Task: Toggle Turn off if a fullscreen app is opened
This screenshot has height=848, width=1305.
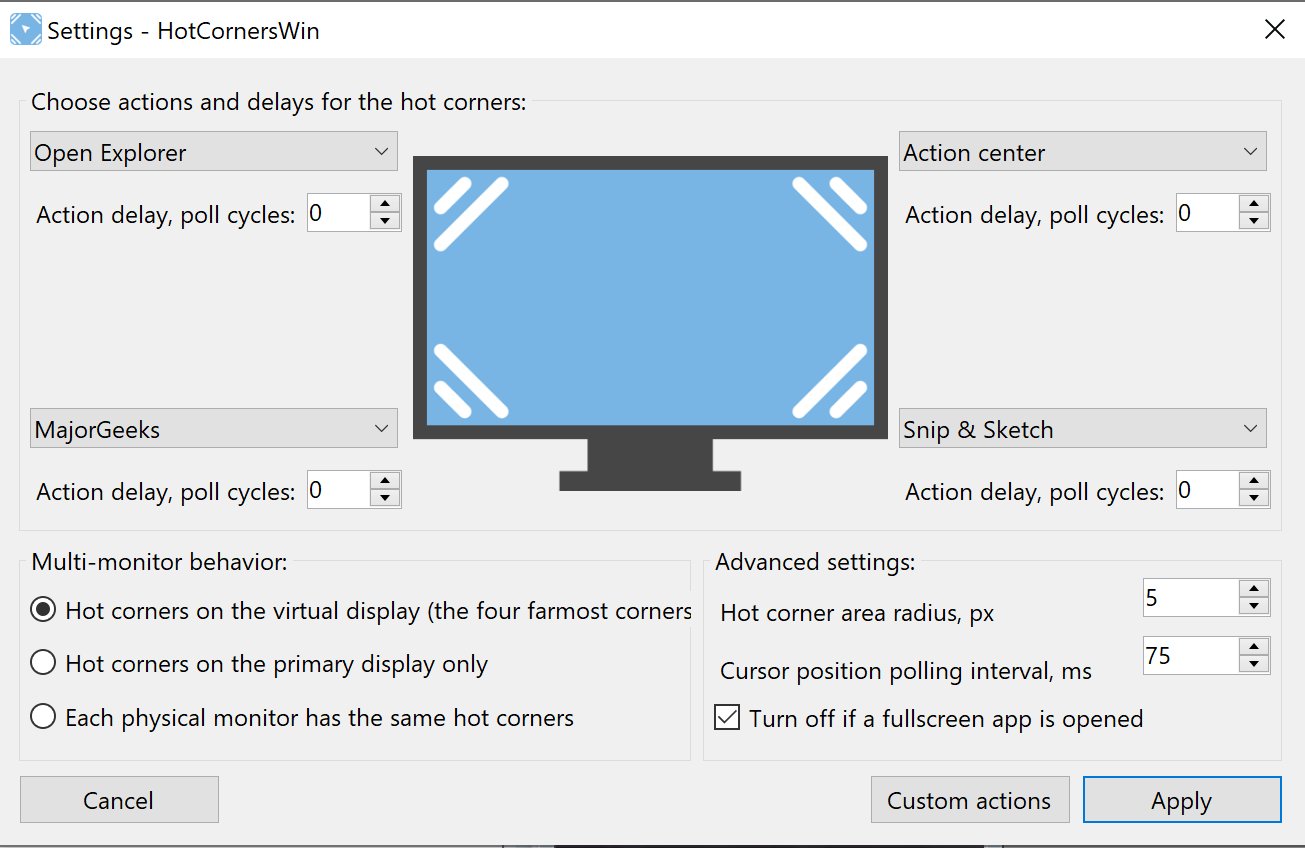Action: (x=726, y=717)
